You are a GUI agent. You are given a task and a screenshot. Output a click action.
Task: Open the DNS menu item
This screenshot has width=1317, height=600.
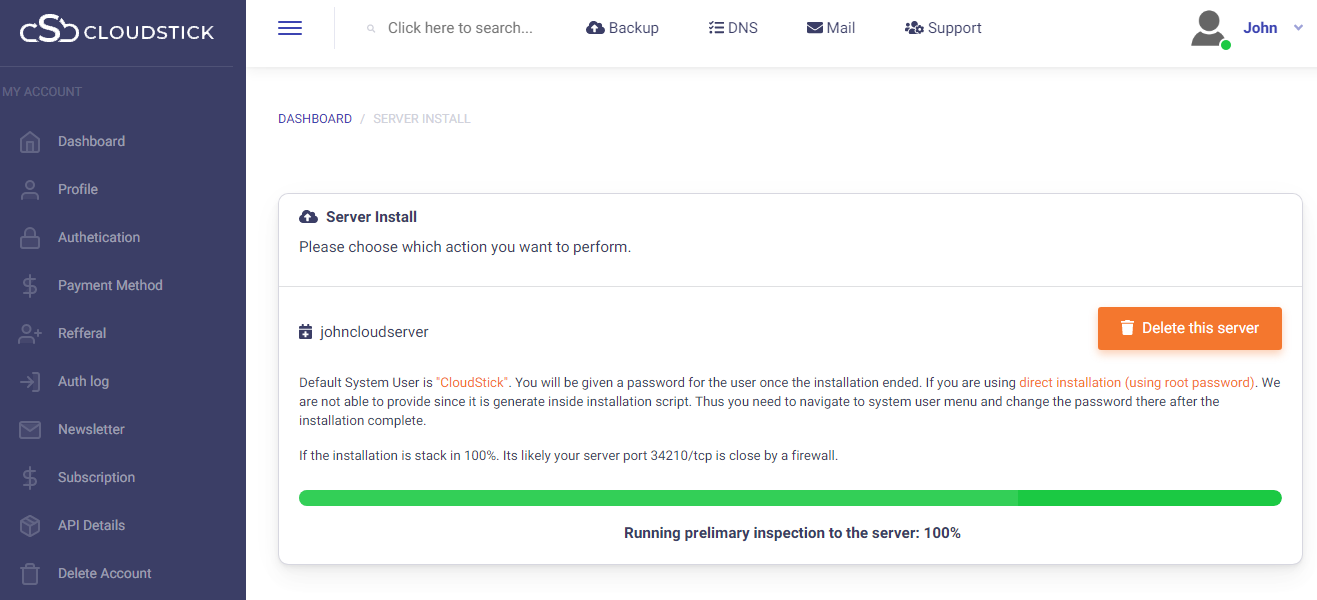[732, 28]
